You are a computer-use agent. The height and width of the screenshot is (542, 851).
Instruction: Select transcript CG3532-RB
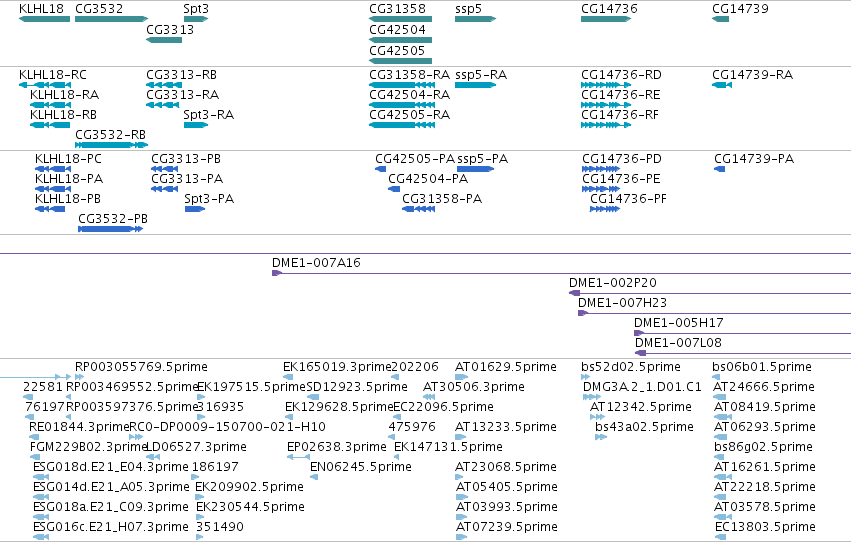pyautogui.click(x=111, y=145)
